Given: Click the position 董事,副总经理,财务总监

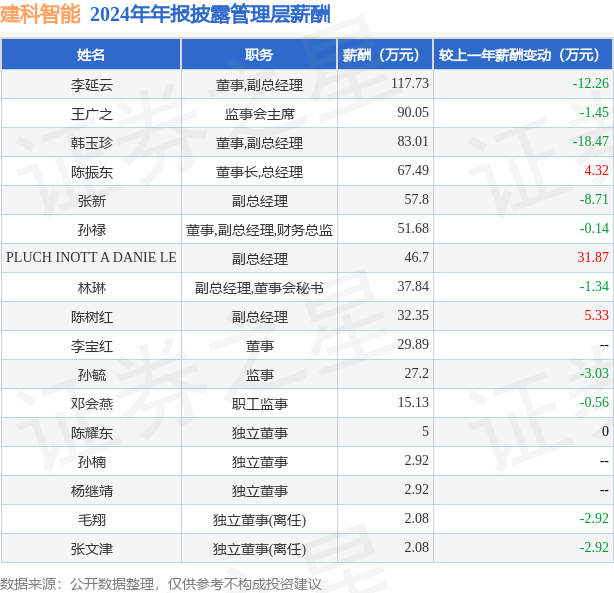Looking at the screenshot, I should pyautogui.click(x=259, y=230).
